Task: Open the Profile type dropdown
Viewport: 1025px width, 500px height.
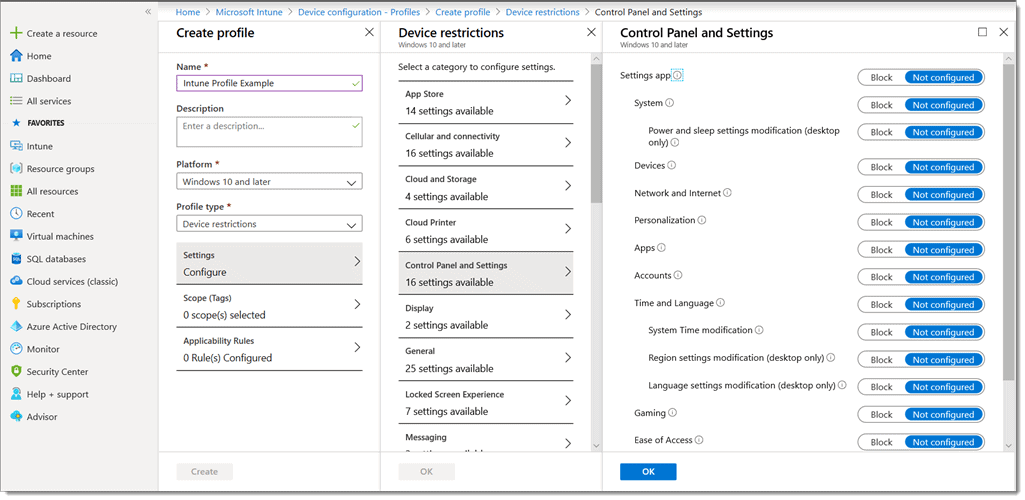Action: click(269, 224)
